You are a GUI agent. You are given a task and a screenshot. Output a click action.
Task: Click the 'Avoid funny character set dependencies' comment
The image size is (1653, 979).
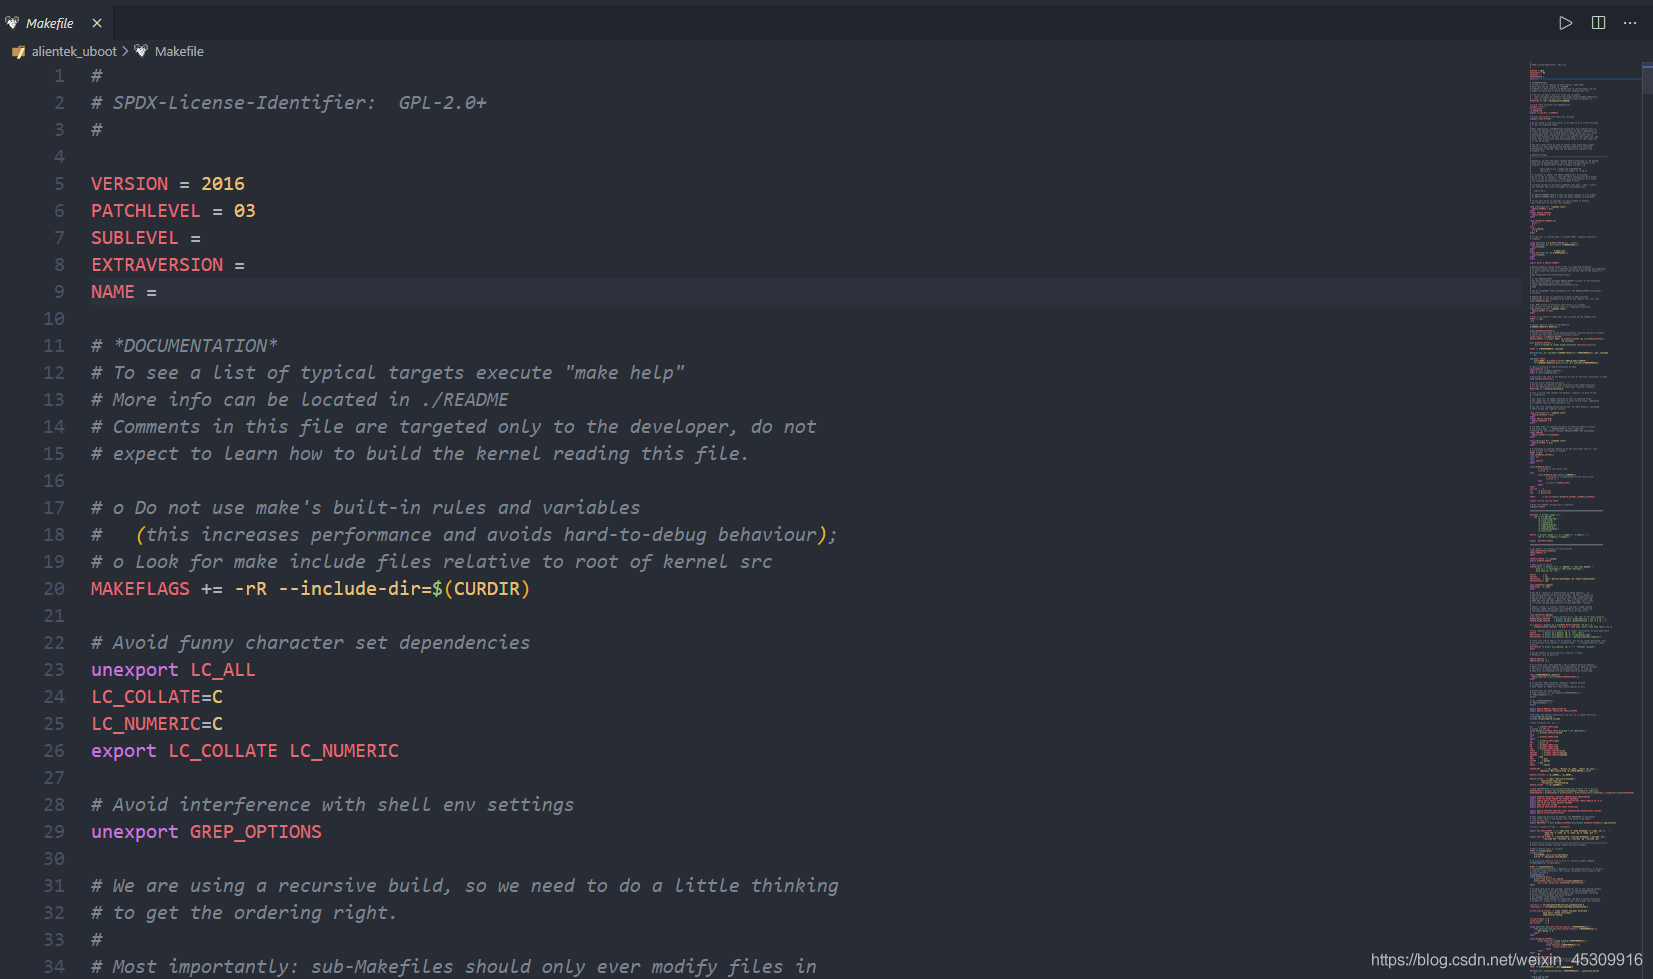click(311, 643)
